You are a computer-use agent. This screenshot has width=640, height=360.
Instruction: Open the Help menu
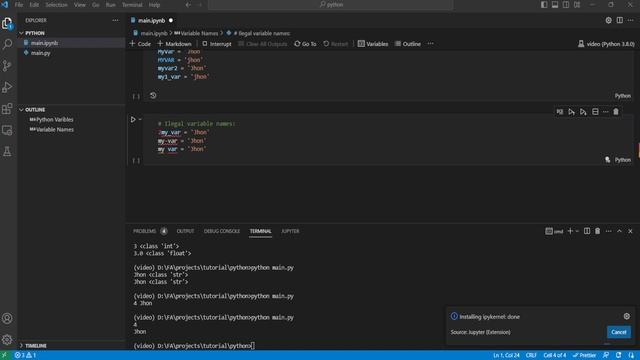point(154,5)
